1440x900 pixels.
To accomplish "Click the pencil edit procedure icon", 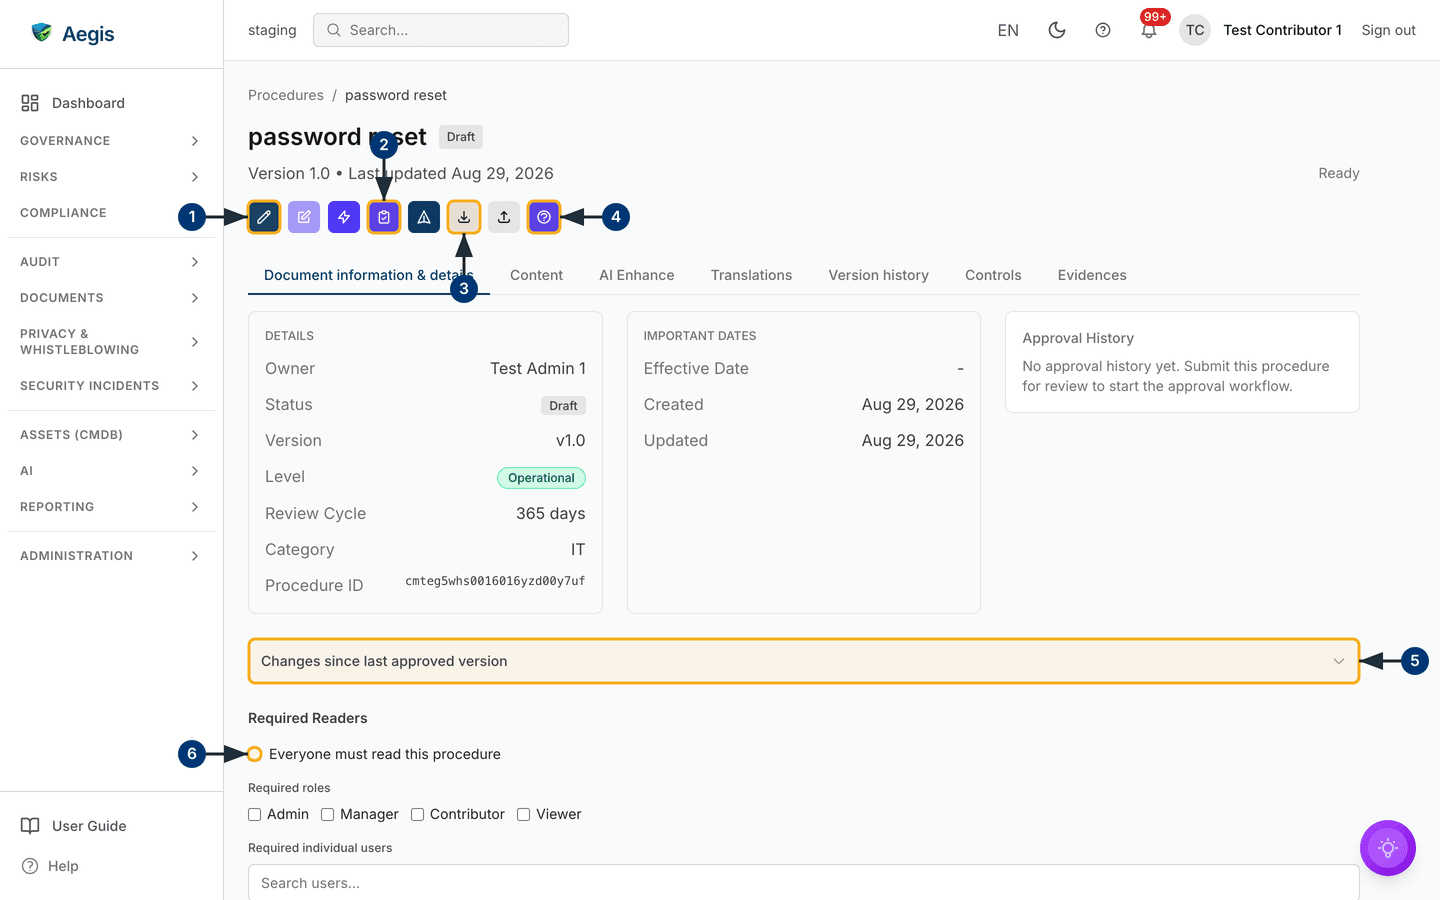I will [x=264, y=217].
